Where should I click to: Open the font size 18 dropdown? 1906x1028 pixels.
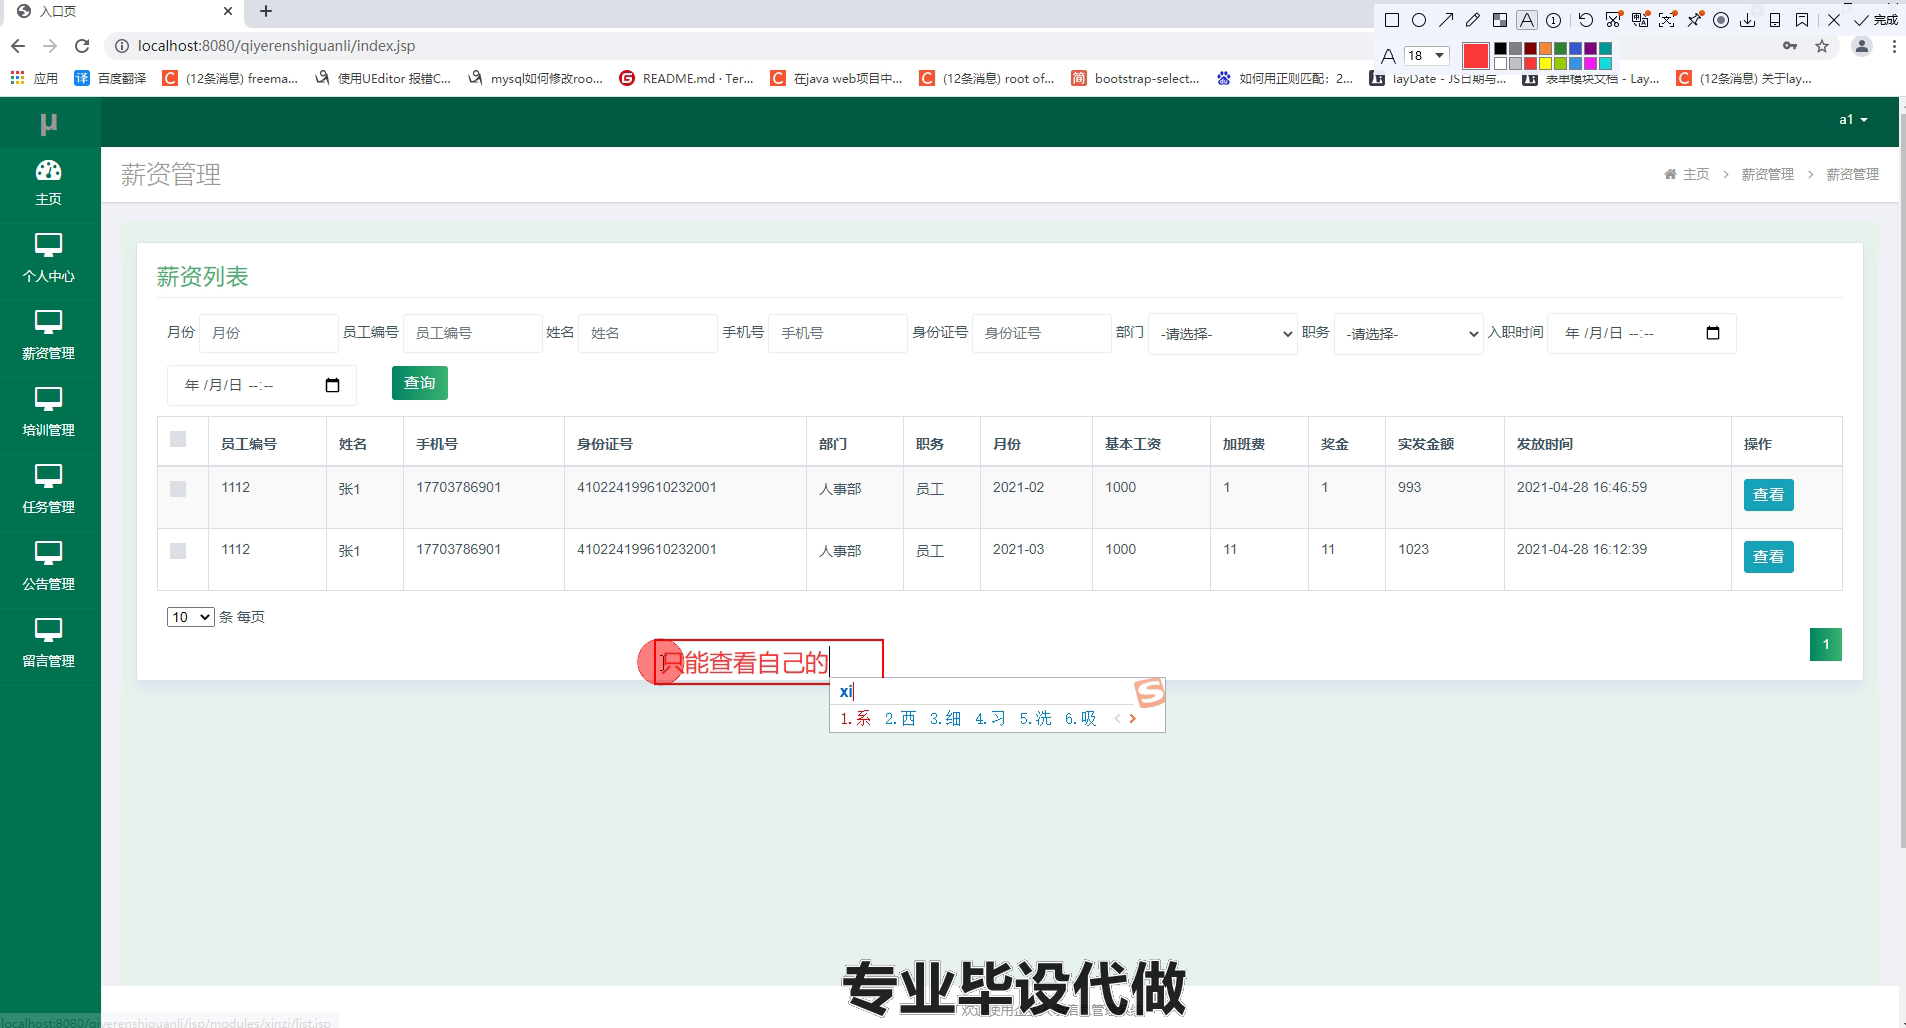(x=1427, y=56)
